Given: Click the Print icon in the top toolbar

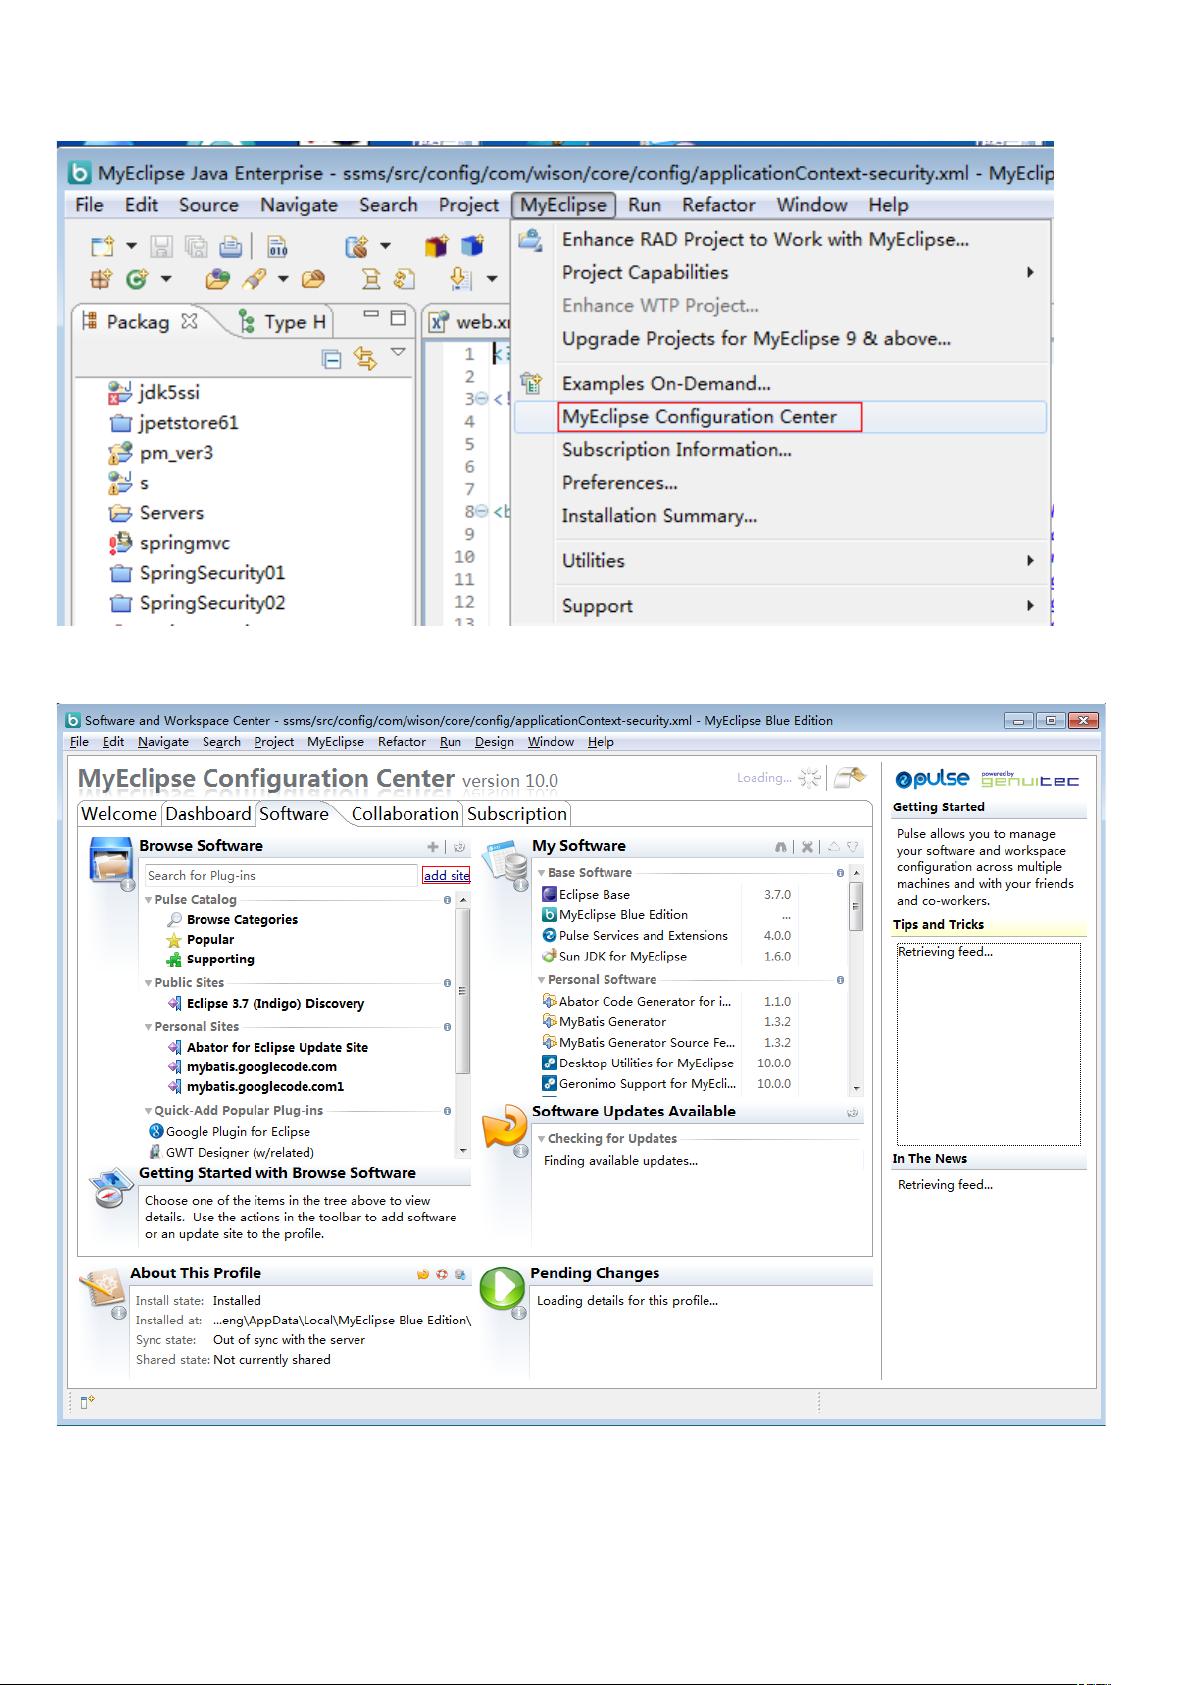Looking at the screenshot, I should coord(231,246).
